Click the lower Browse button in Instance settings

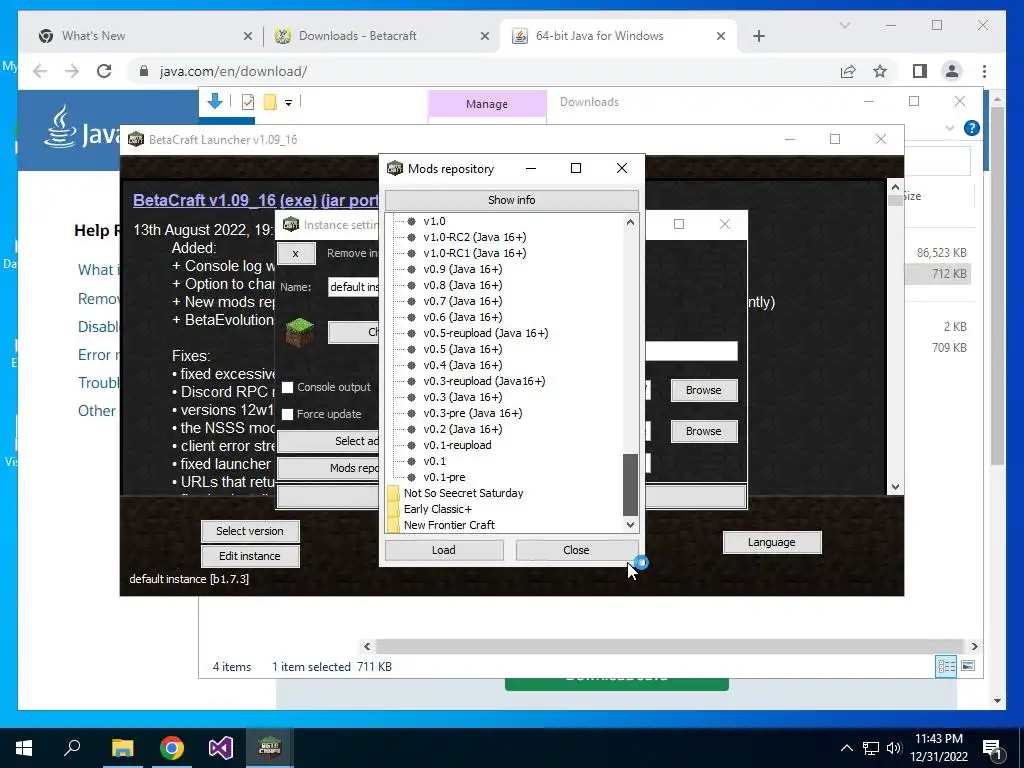[703, 431]
